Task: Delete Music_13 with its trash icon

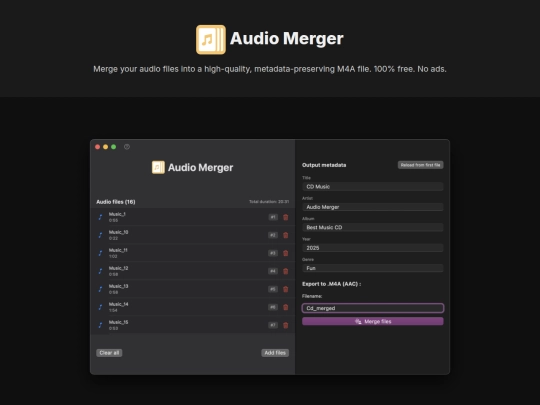Action: [285, 289]
